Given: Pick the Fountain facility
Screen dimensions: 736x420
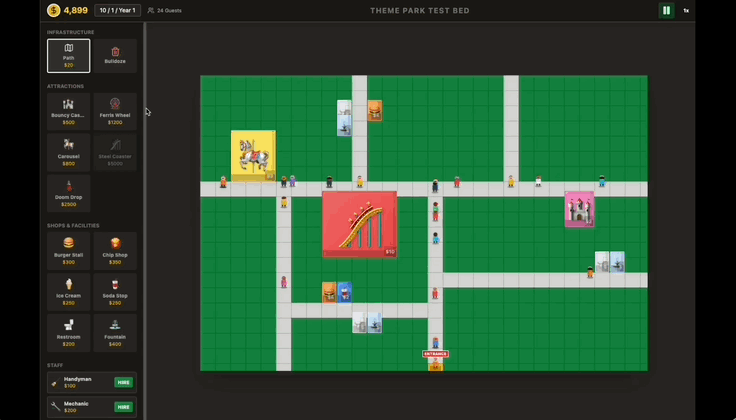Looking at the screenshot, I should pos(115,332).
